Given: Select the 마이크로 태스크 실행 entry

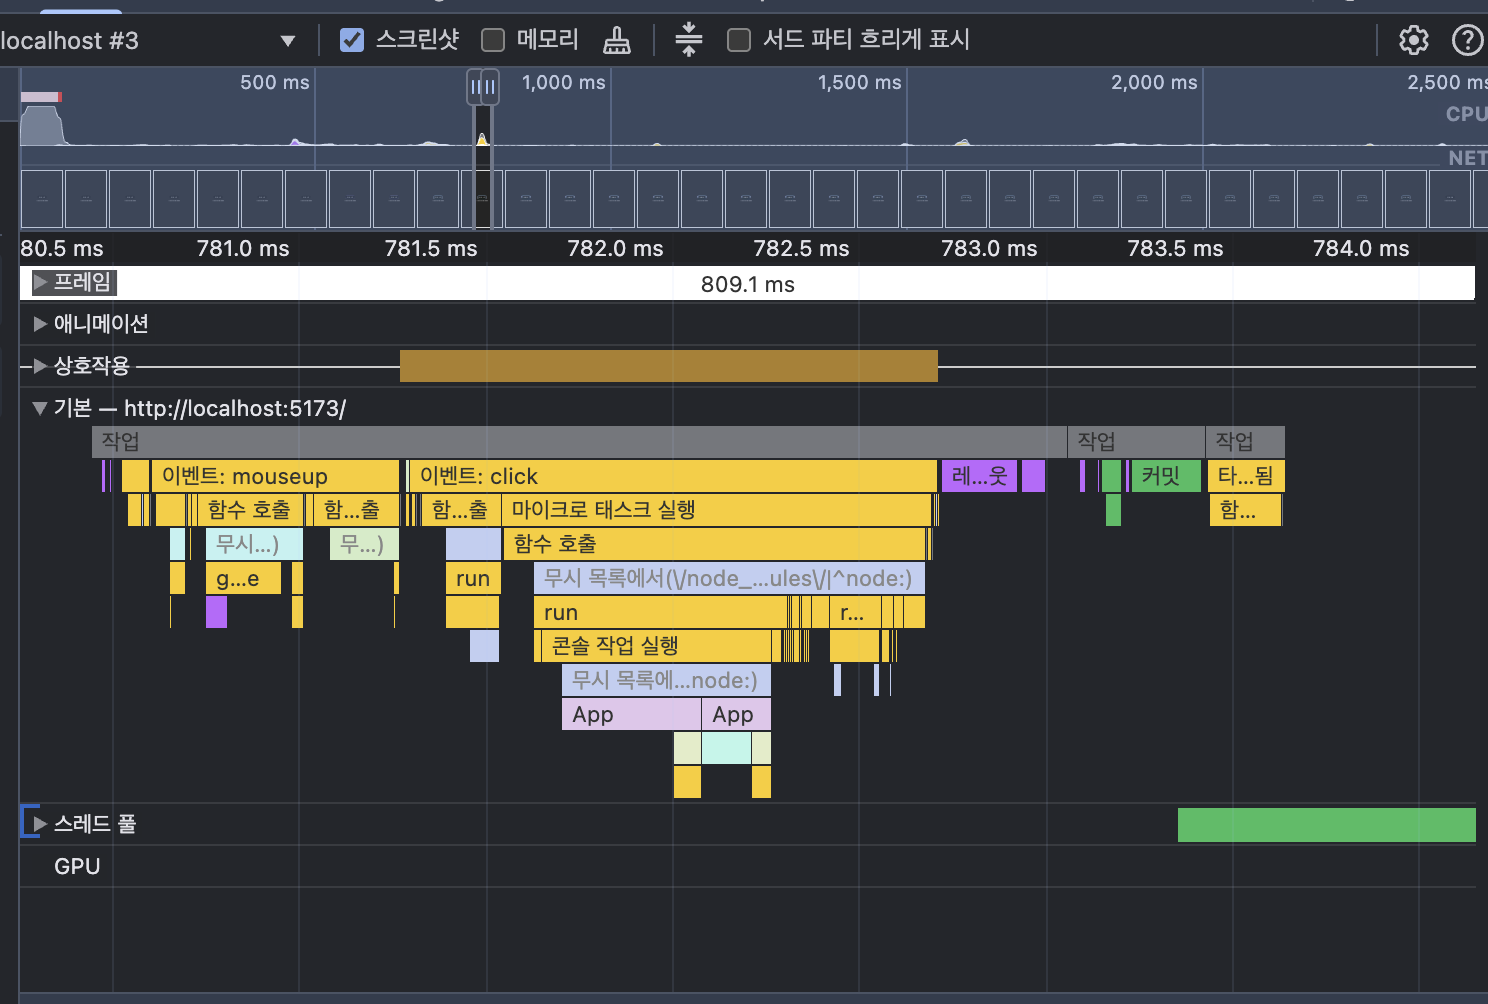Looking at the screenshot, I should click(716, 510).
